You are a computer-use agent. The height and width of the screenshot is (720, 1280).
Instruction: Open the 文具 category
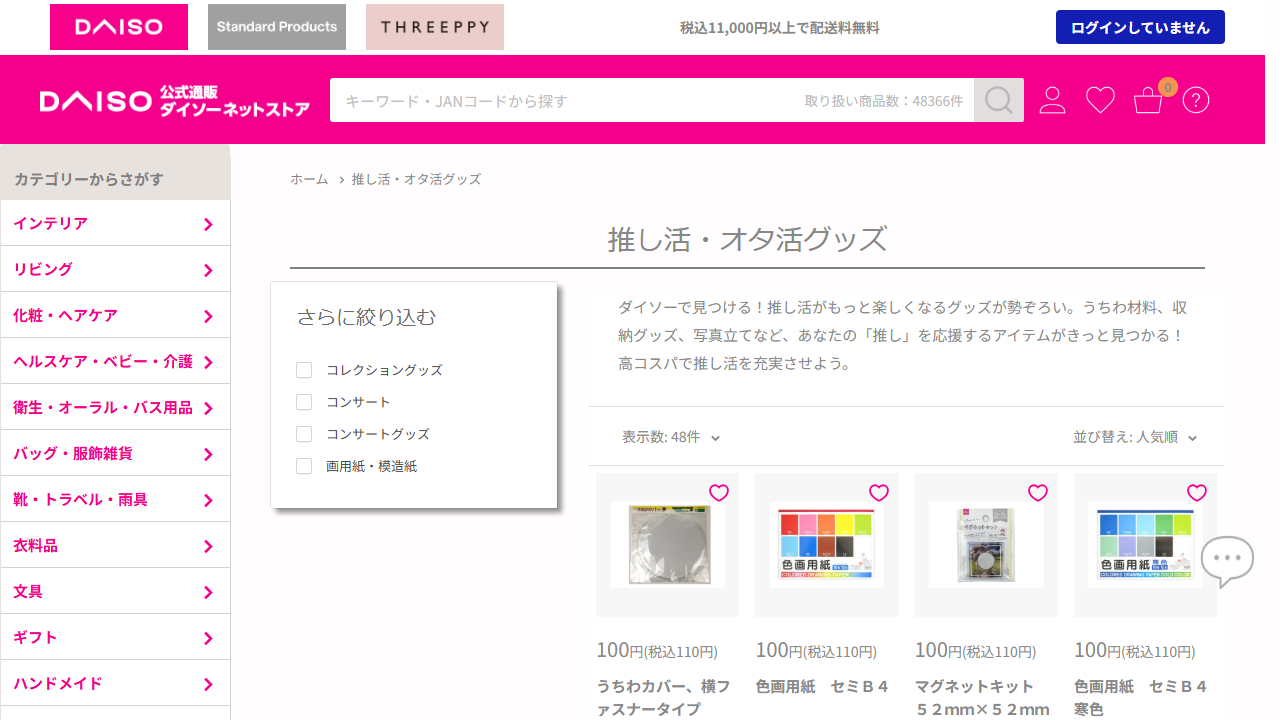pos(115,591)
